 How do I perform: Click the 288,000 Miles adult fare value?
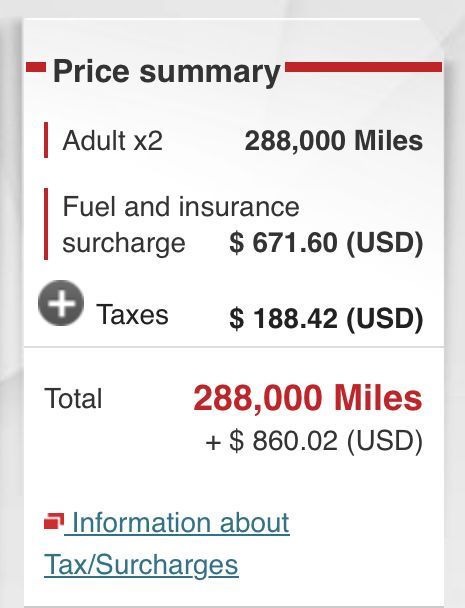point(334,140)
